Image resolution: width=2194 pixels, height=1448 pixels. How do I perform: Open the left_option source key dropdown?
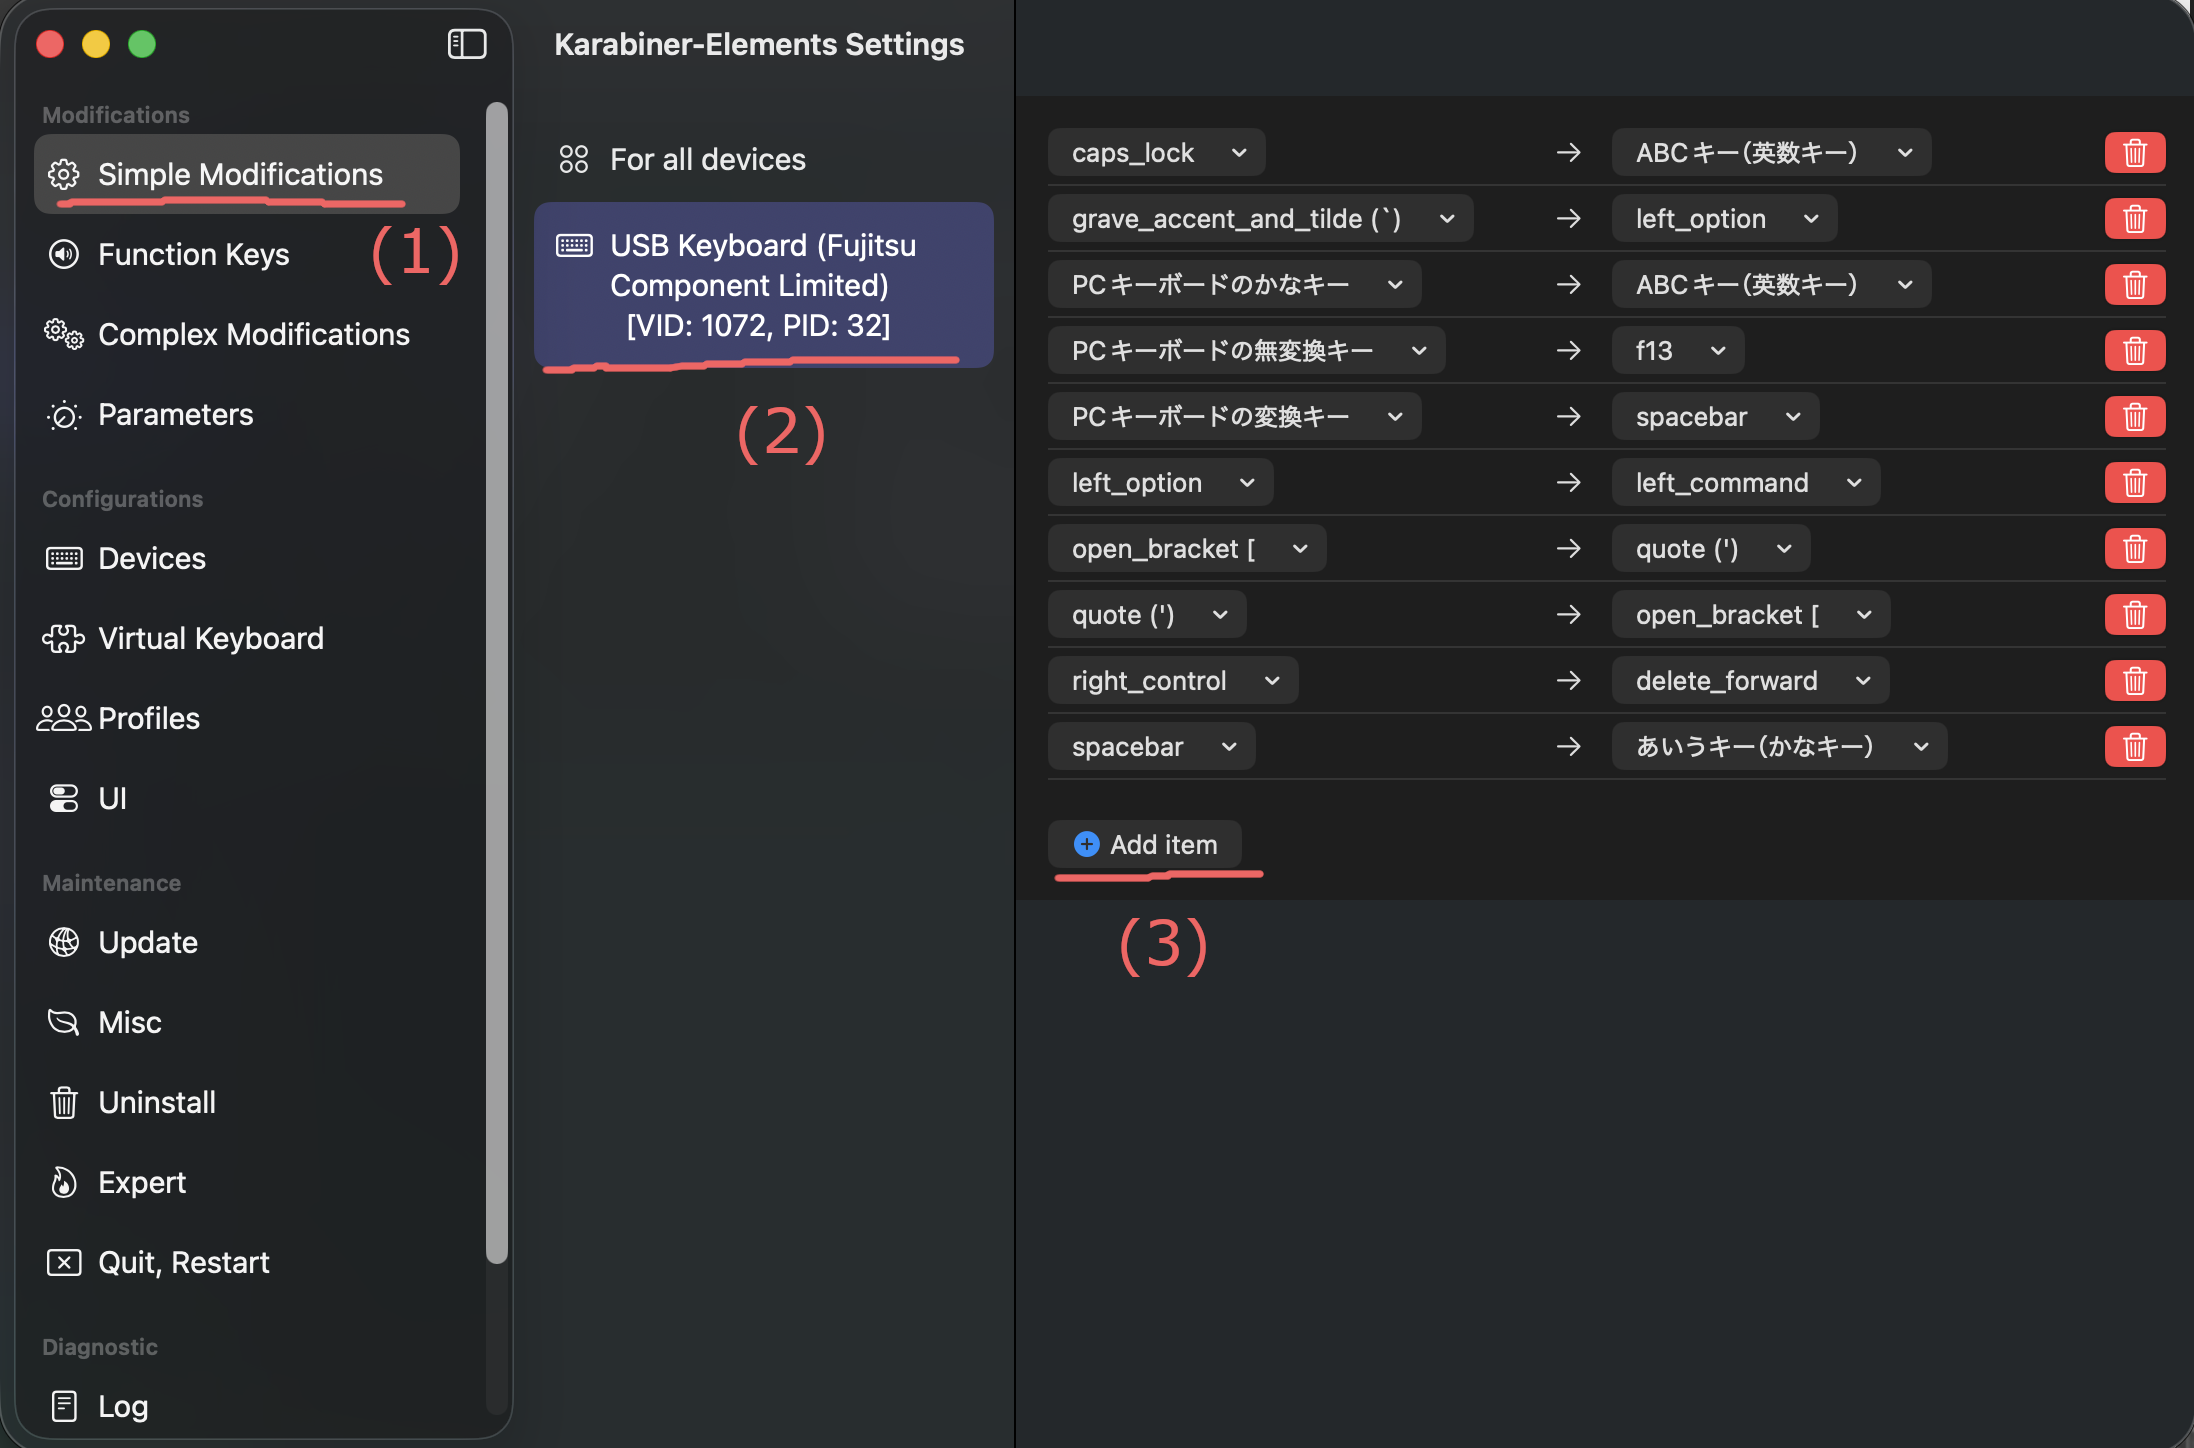[x=1161, y=483]
